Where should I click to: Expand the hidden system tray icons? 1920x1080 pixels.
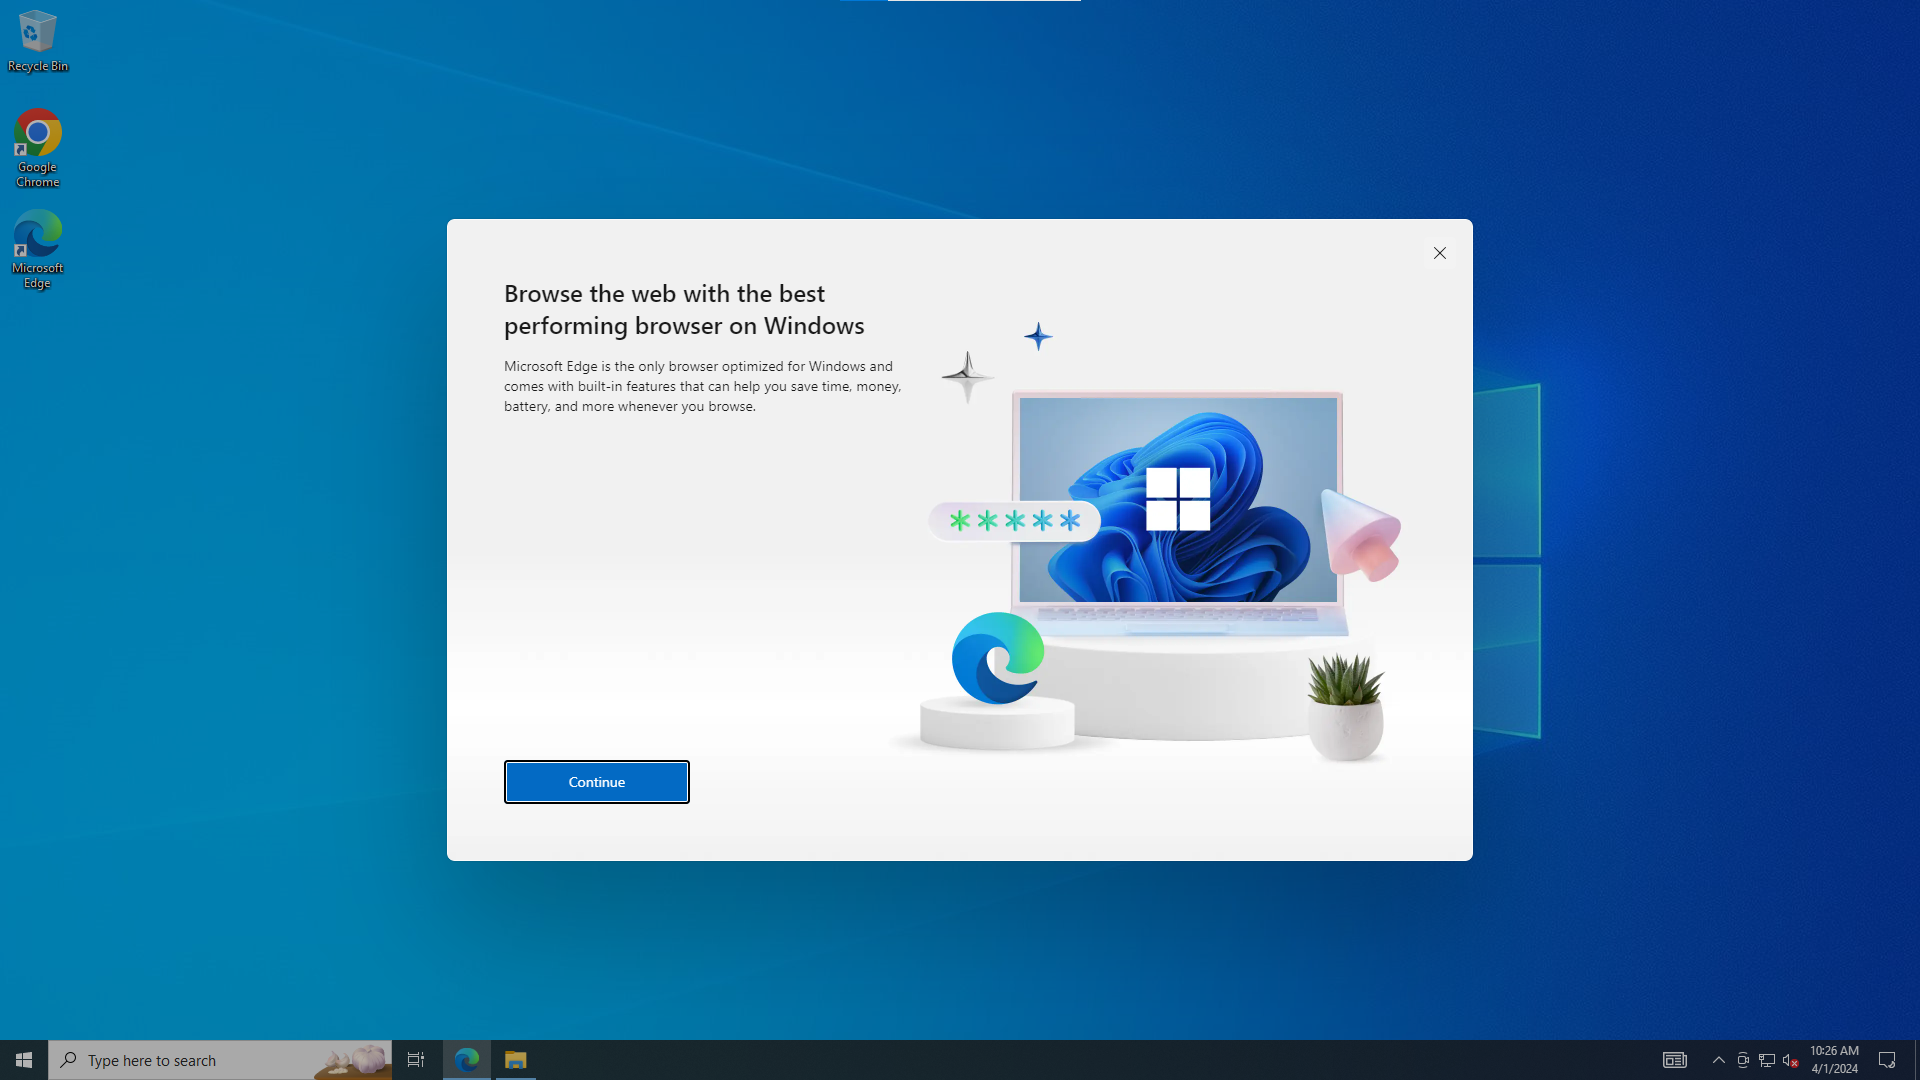(x=1718, y=1060)
